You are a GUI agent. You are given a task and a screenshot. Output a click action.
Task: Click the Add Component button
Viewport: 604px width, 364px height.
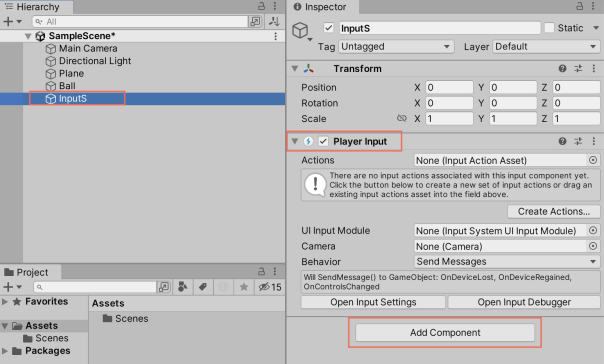coord(445,332)
